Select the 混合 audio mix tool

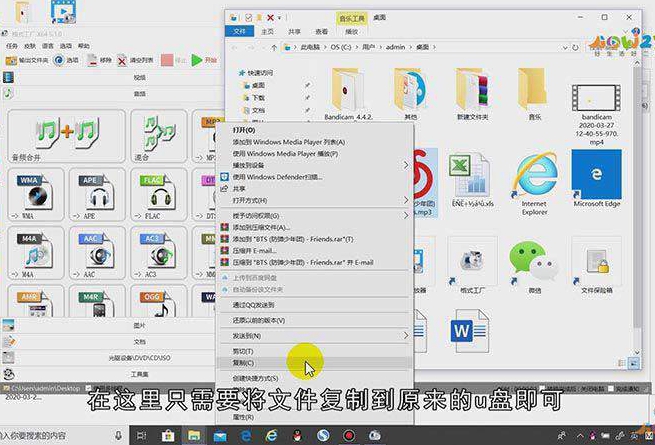point(158,136)
